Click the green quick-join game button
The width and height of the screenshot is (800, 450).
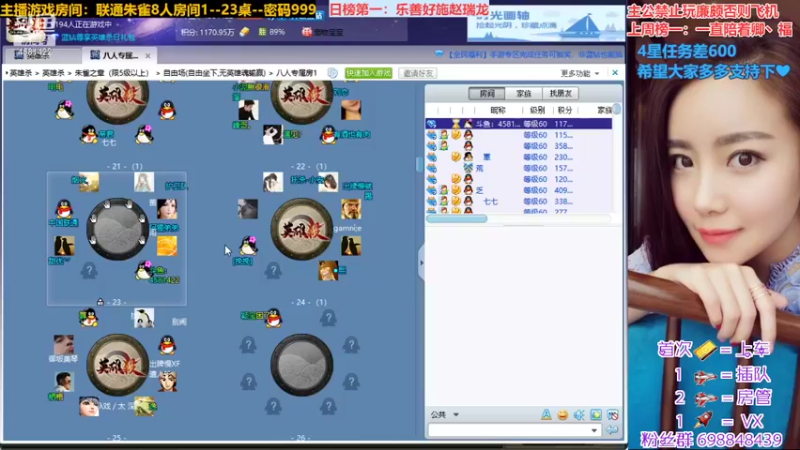point(368,73)
